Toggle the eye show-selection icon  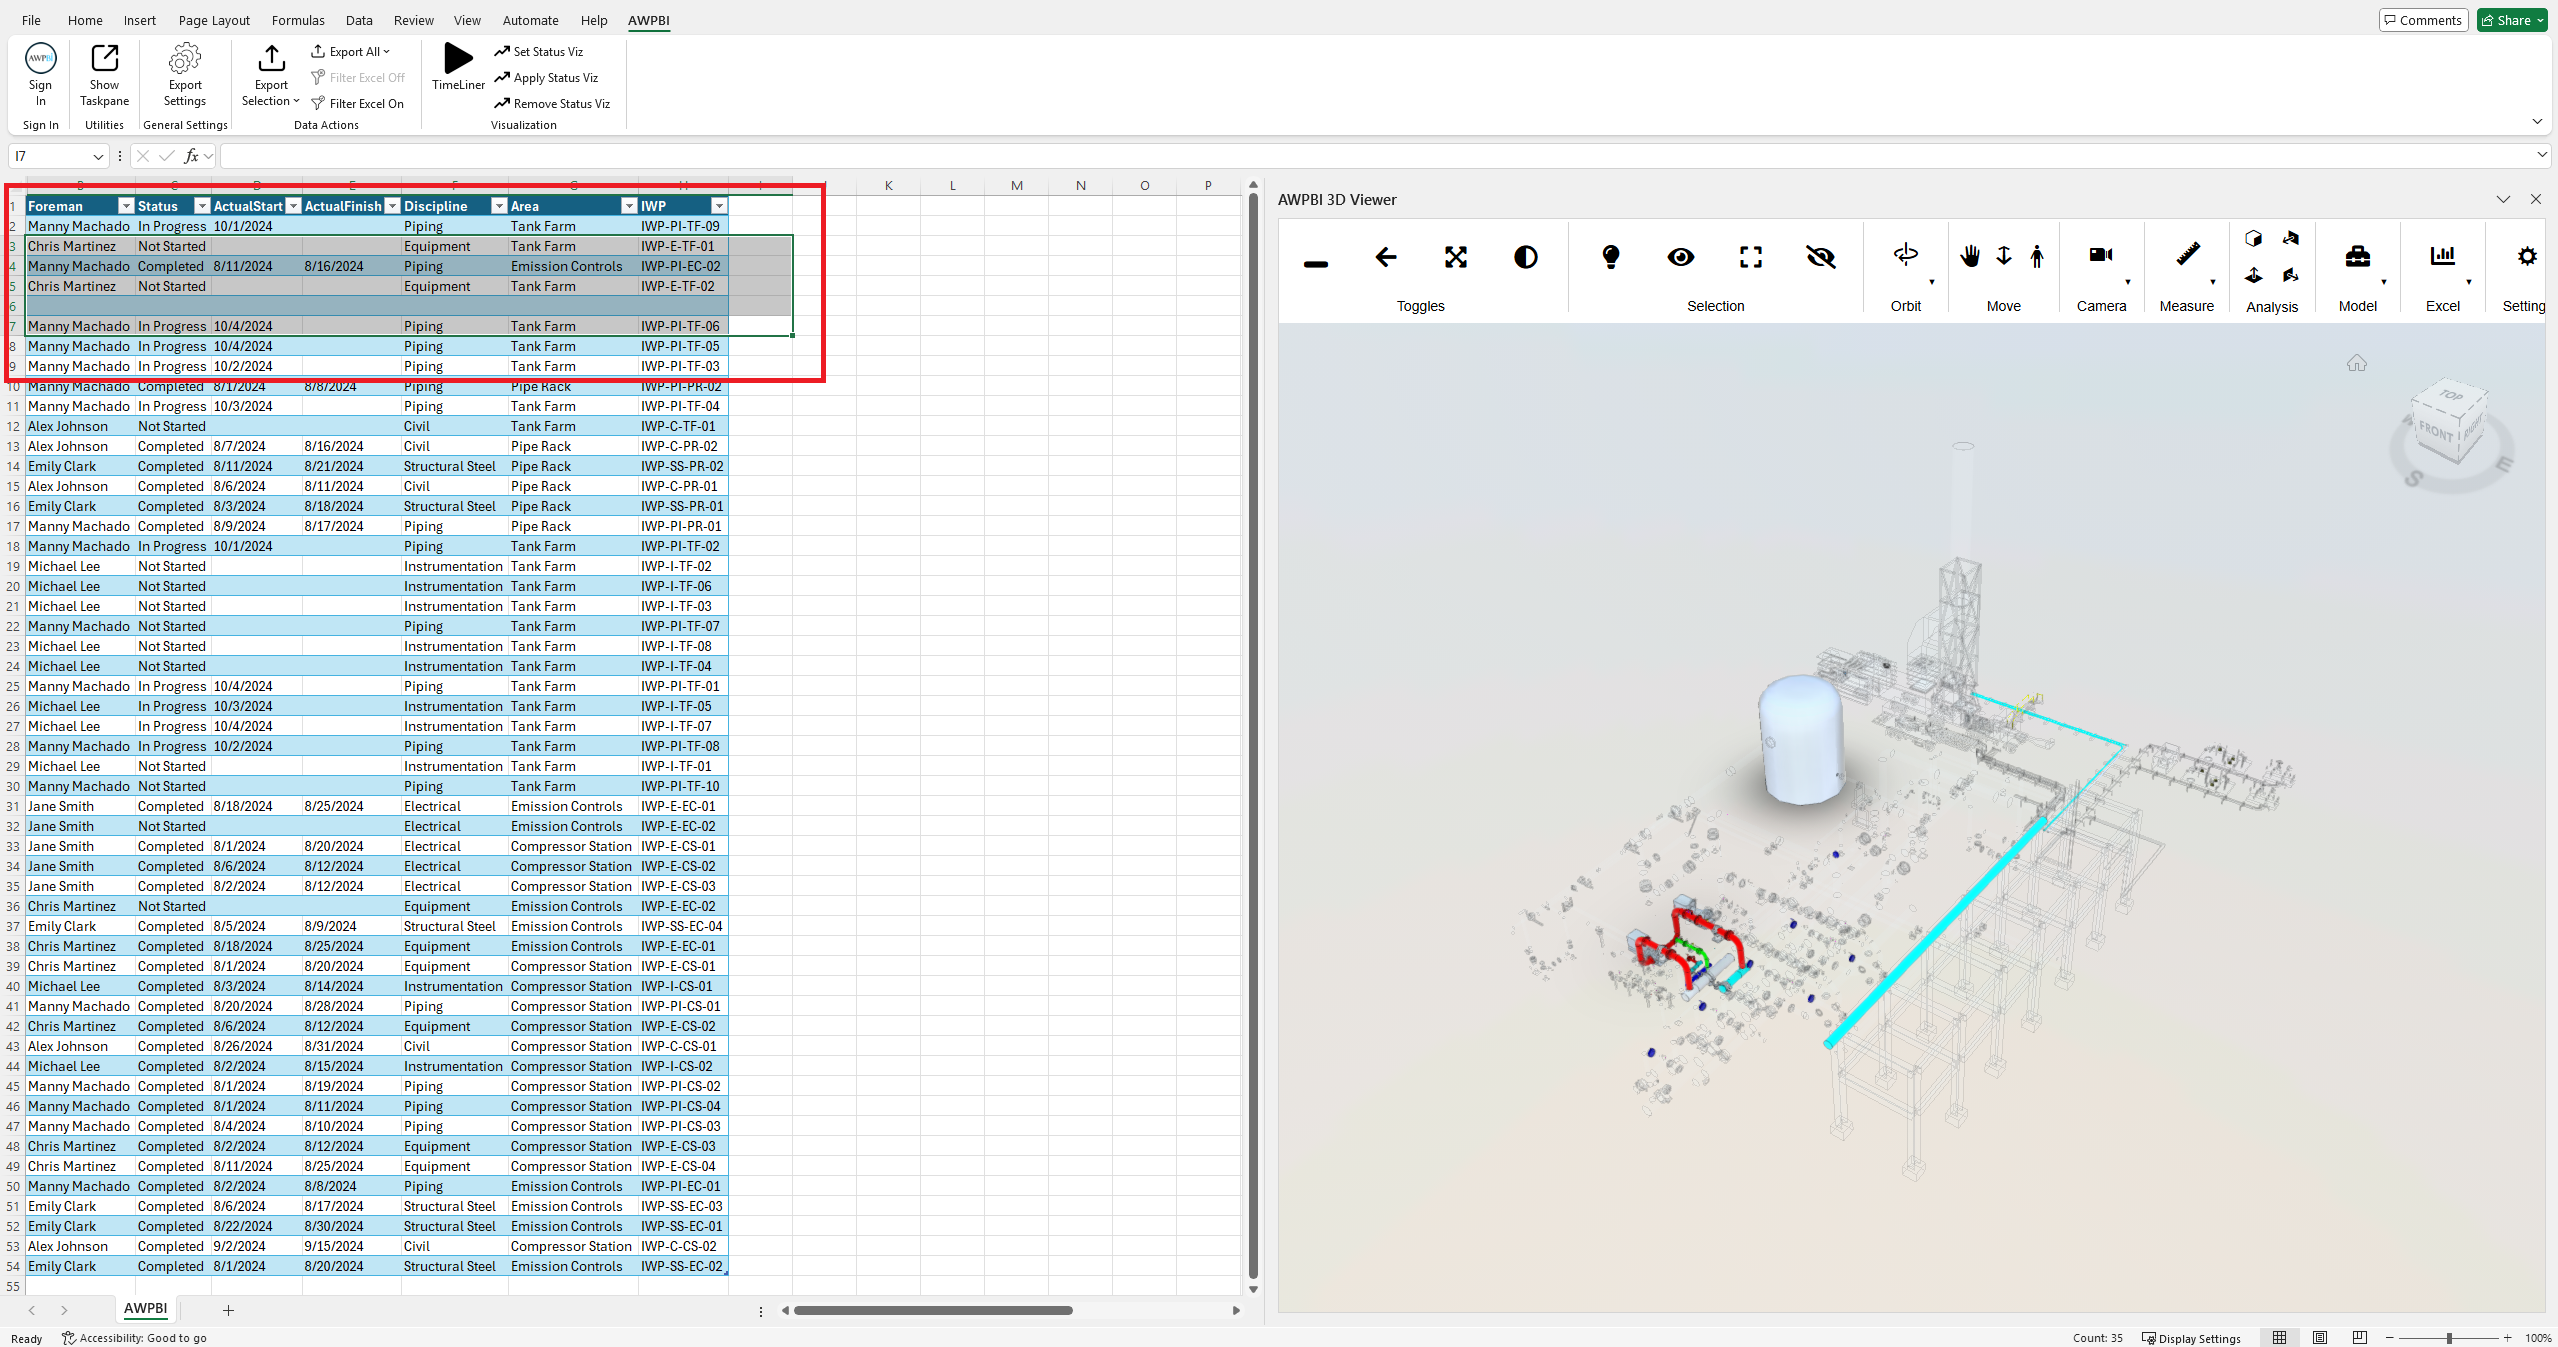tap(1681, 258)
